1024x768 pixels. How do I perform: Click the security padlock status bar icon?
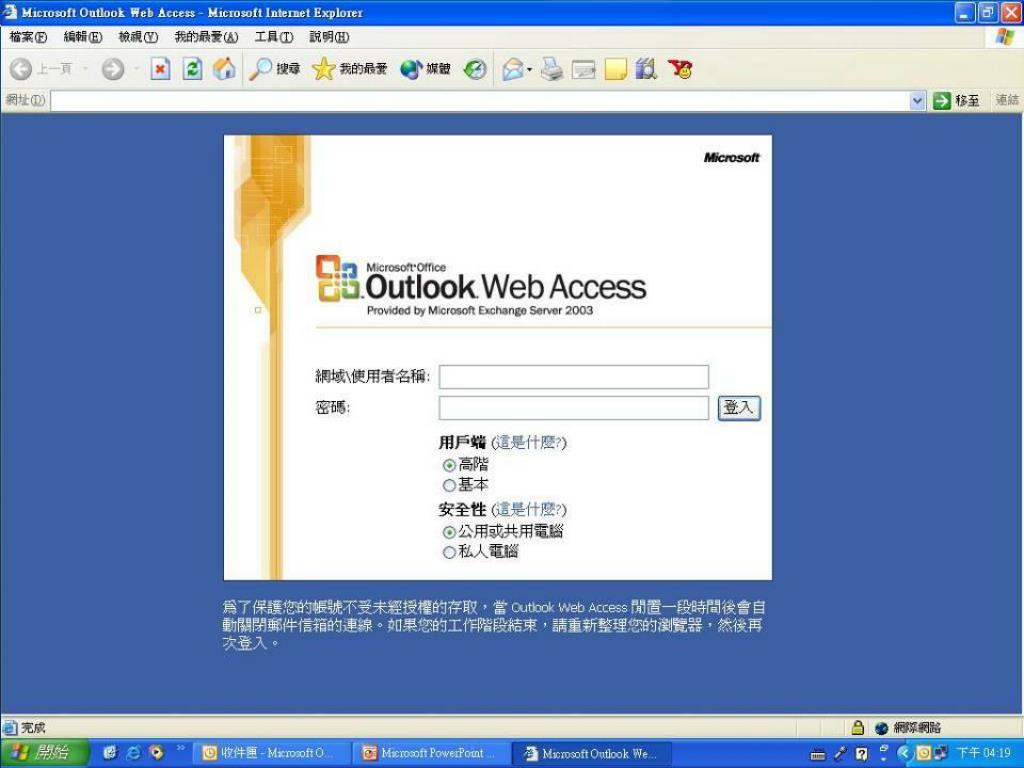[x=857, y=727]
